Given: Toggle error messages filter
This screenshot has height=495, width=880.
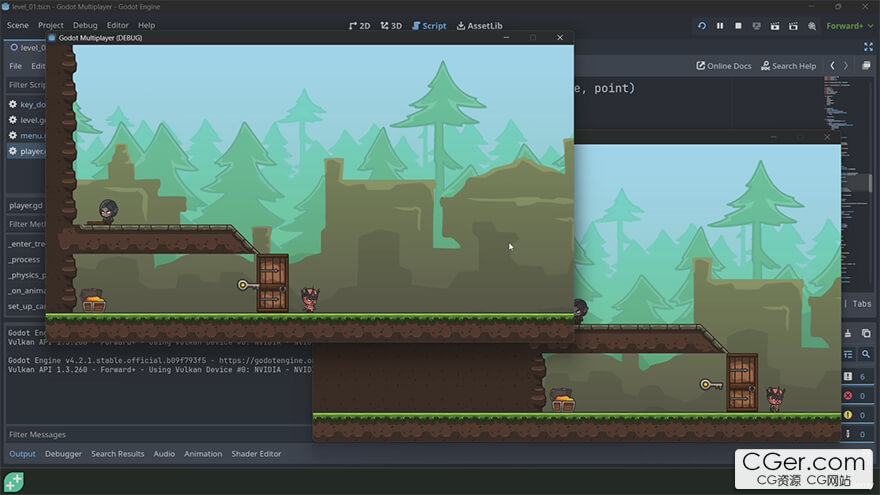Looking at the screenshot, I should click(856, 396).
